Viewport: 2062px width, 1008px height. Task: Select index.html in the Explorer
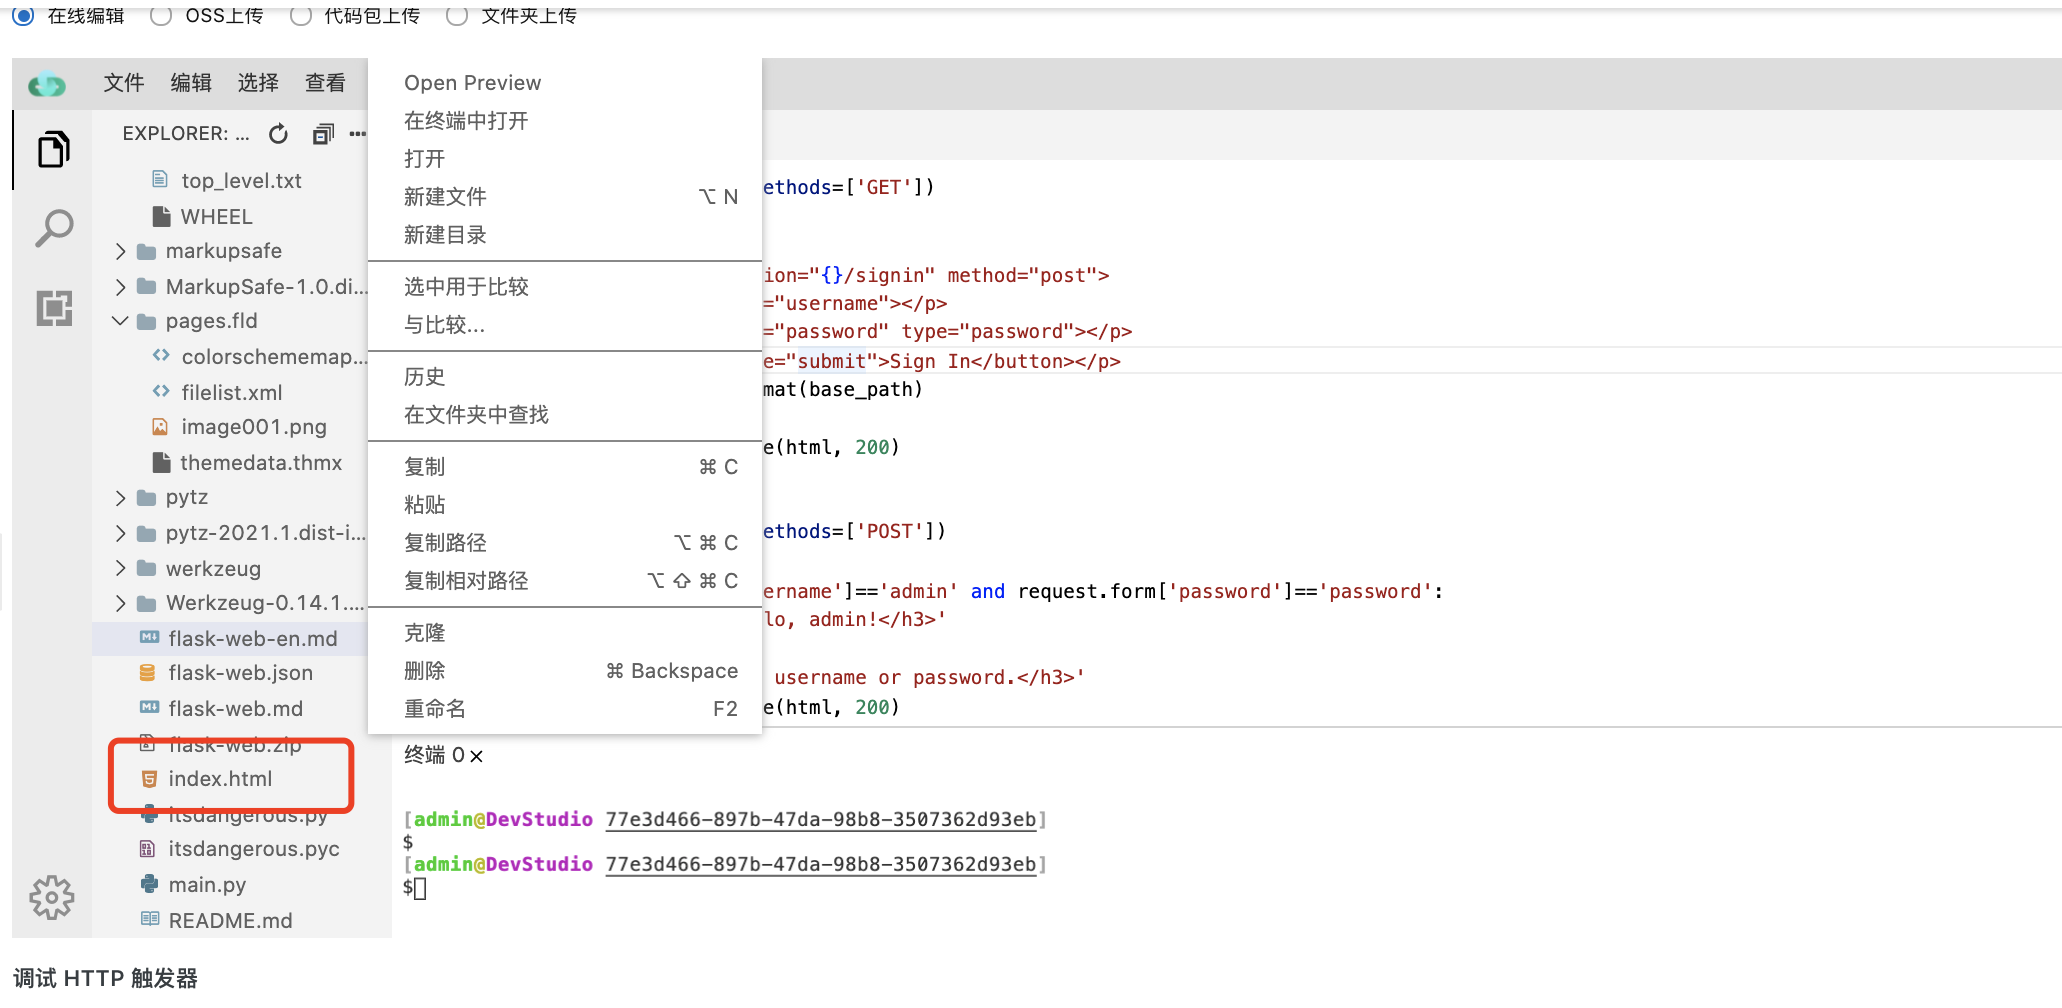(x=220, y=779)
